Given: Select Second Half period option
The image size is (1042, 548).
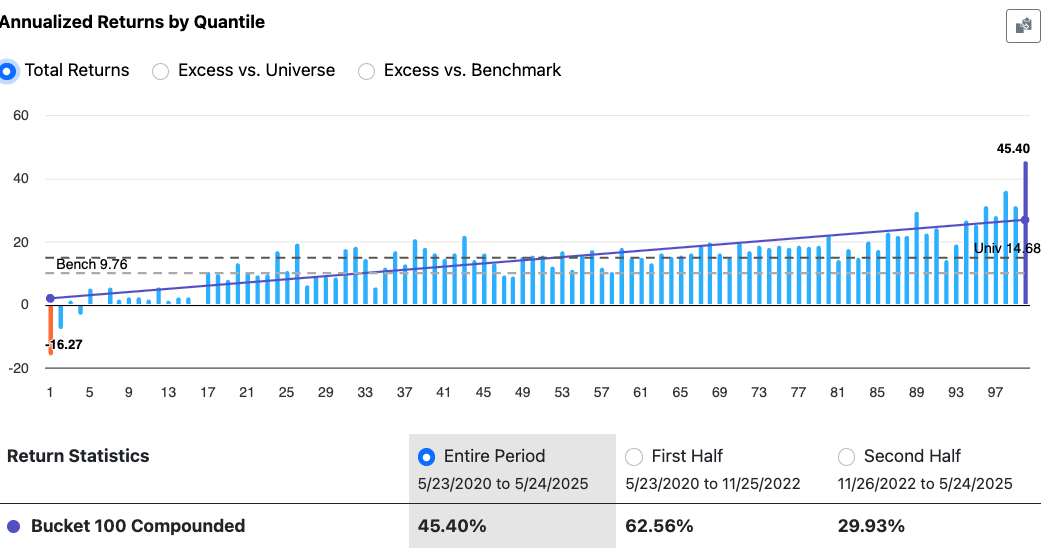Looking at the screenshot, I should tap(846, 457).
